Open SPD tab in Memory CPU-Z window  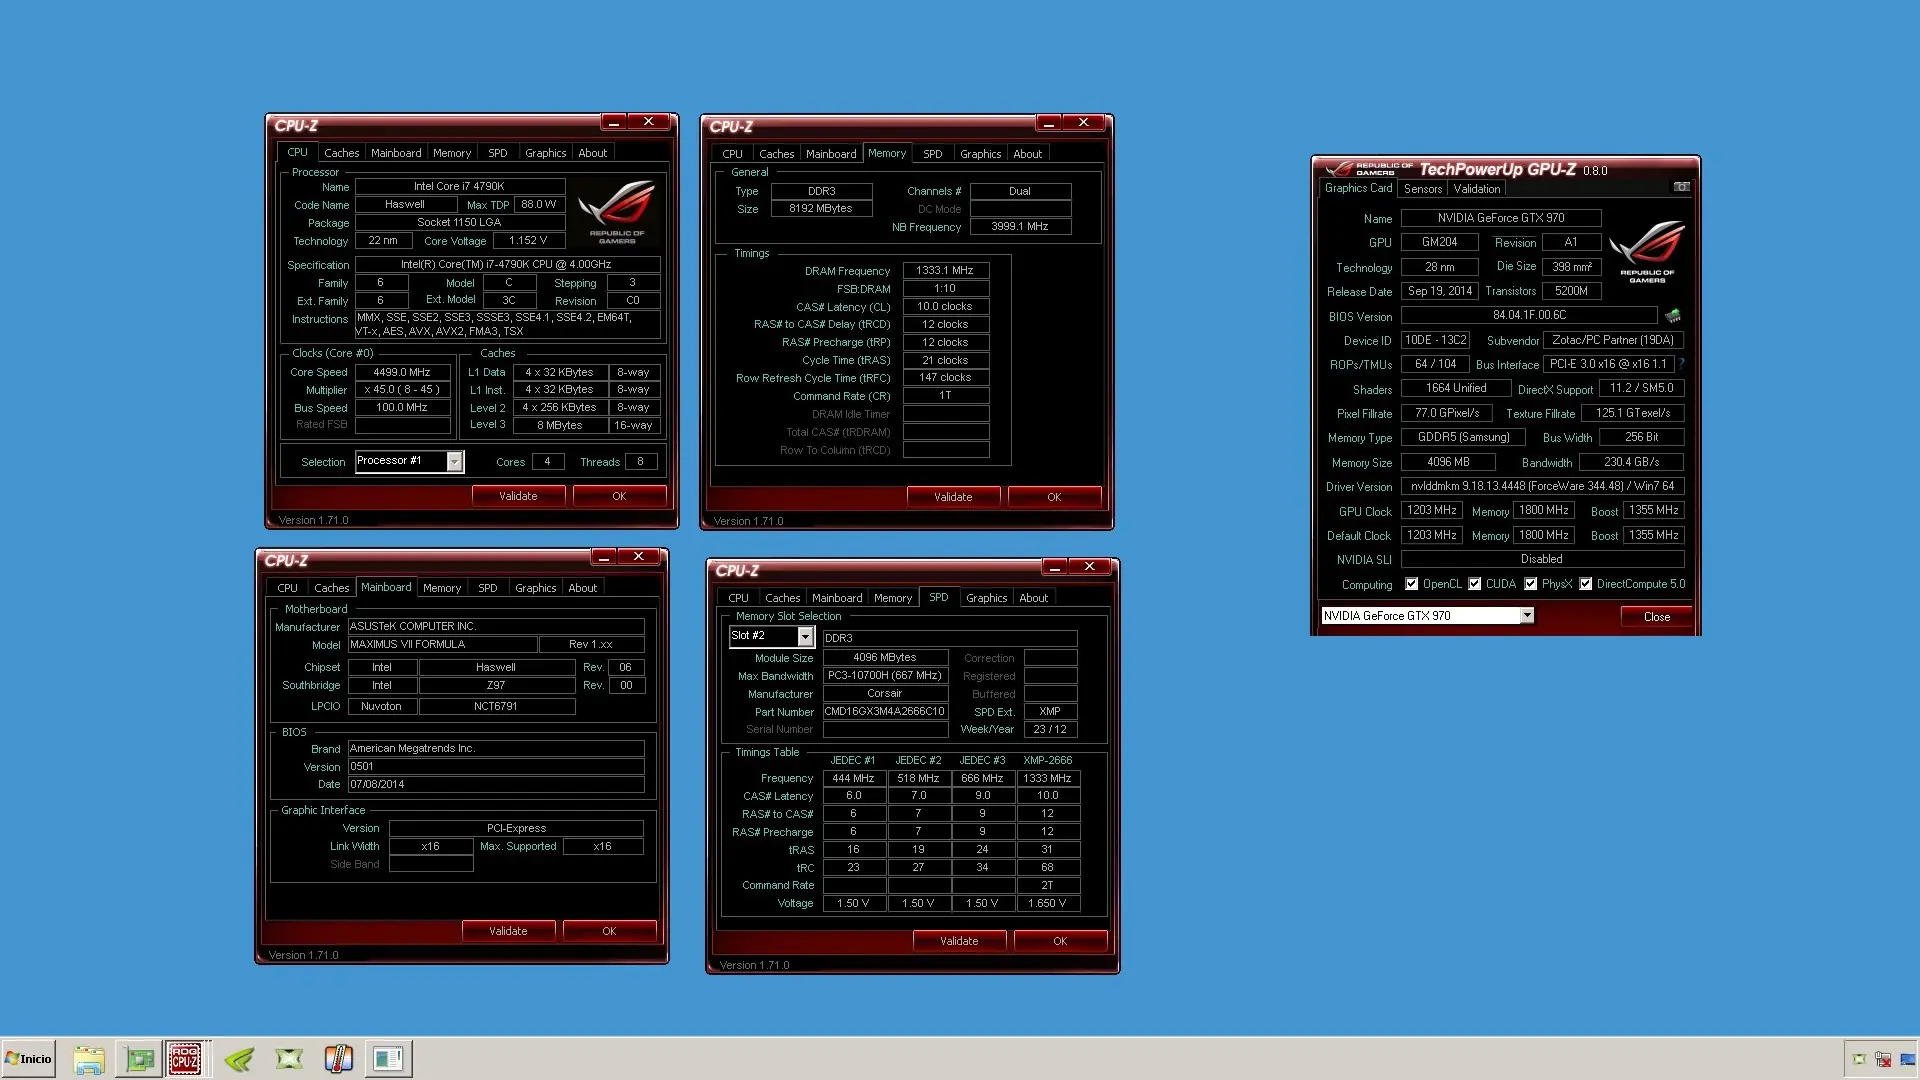tap(932, 154)
